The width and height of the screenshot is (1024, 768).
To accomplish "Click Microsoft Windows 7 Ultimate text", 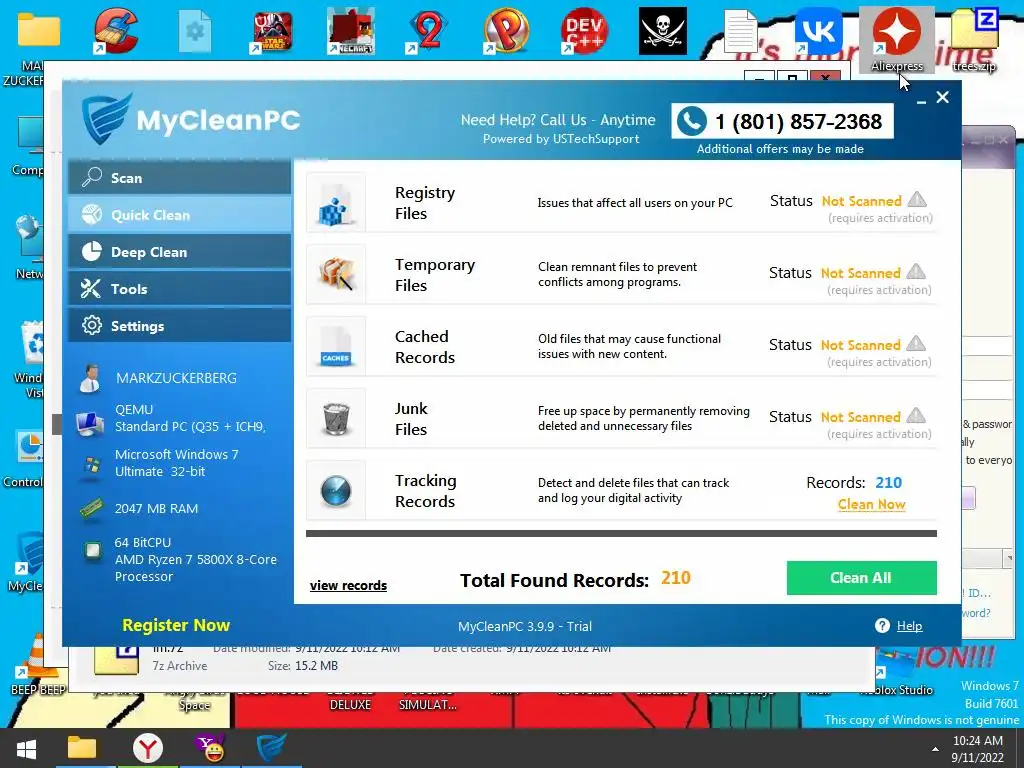I will pos(176,462).
